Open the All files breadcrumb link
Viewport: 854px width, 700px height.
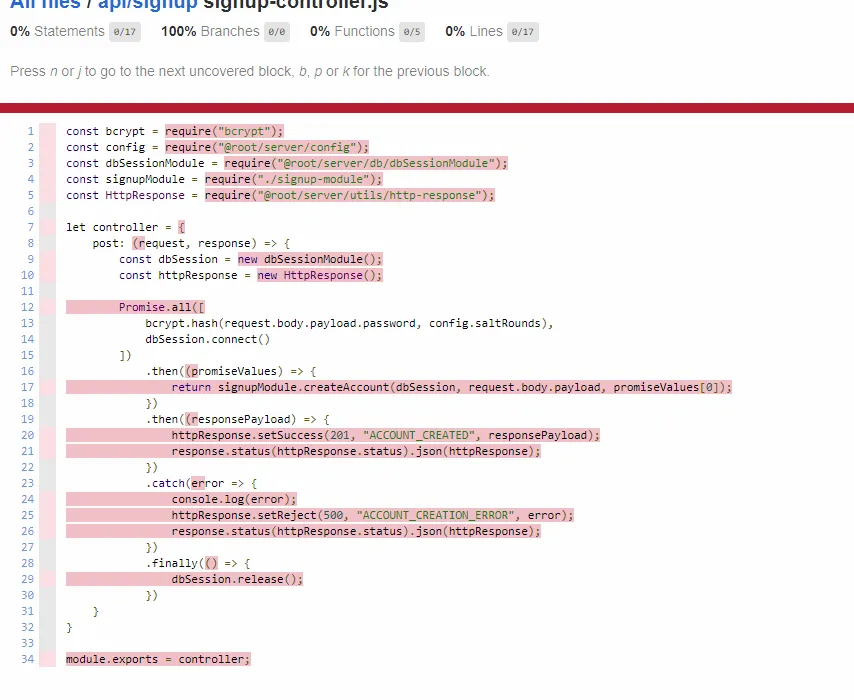pos(45,4)
